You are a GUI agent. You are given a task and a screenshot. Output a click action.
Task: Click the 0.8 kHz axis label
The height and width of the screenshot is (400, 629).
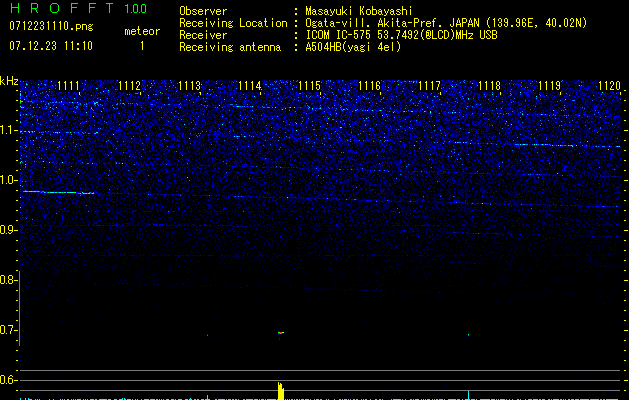(x=9, y=280)
